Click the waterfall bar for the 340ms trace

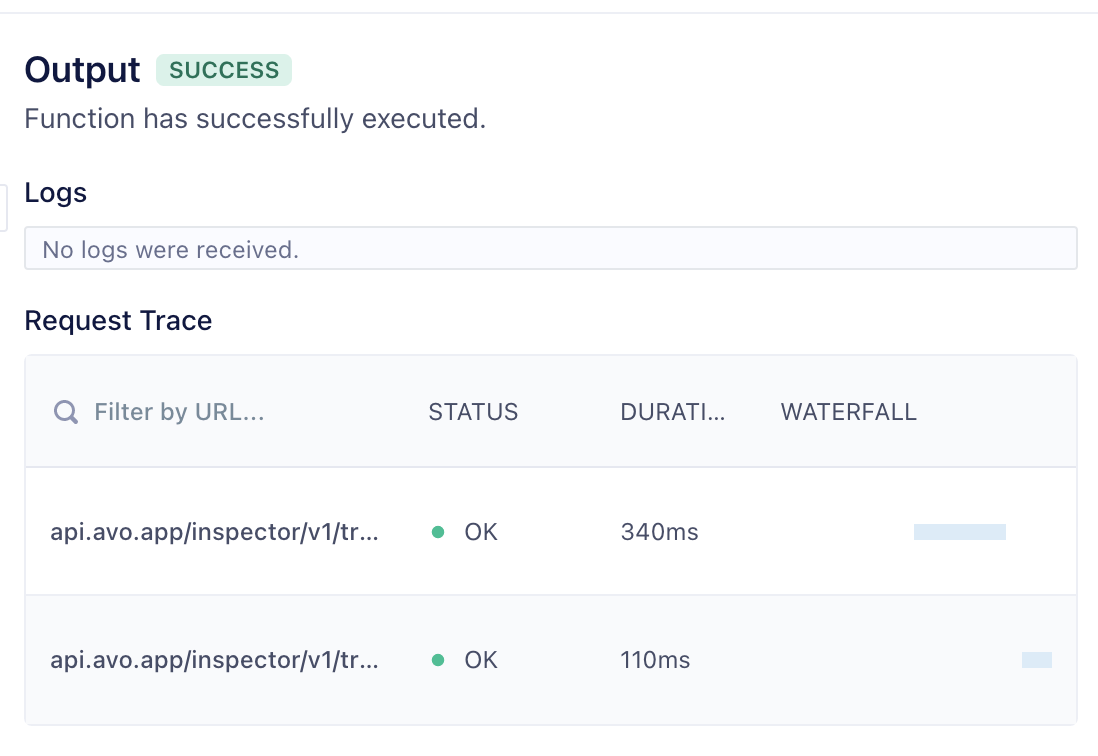[958, 532]
